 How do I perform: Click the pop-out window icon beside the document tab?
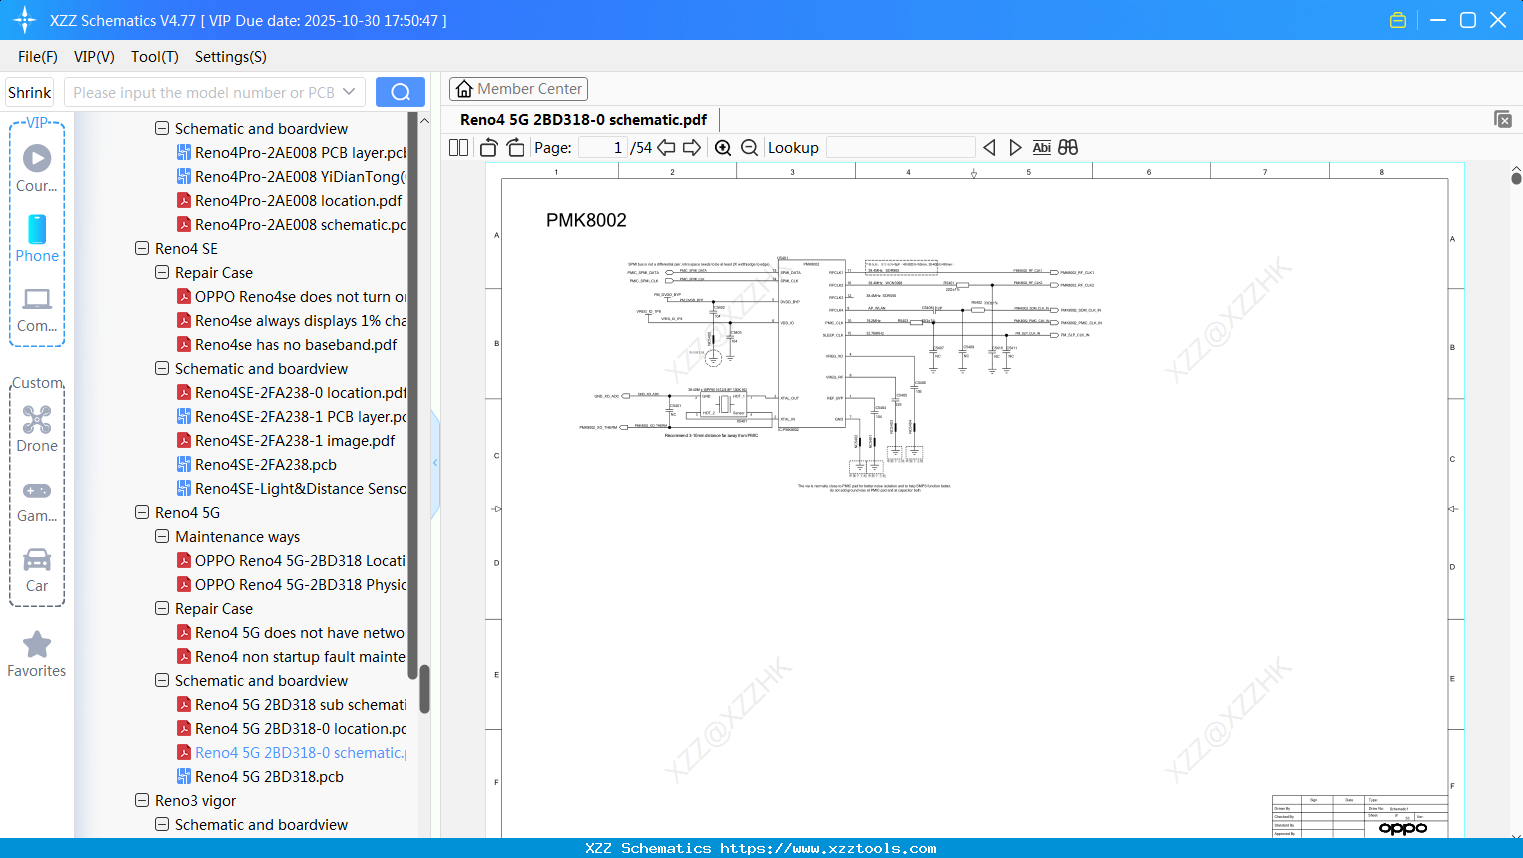[x=1502, y=119]
